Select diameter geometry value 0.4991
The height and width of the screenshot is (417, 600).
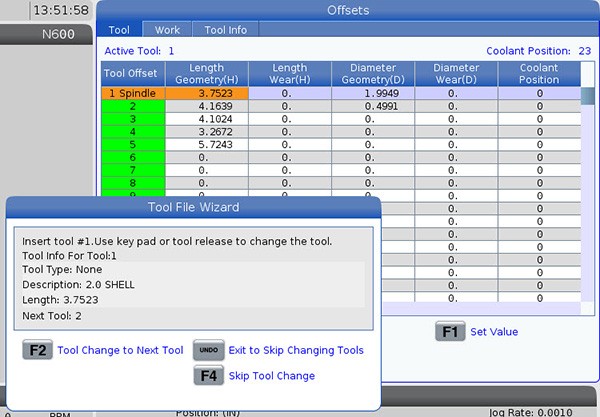coord(373,106)
